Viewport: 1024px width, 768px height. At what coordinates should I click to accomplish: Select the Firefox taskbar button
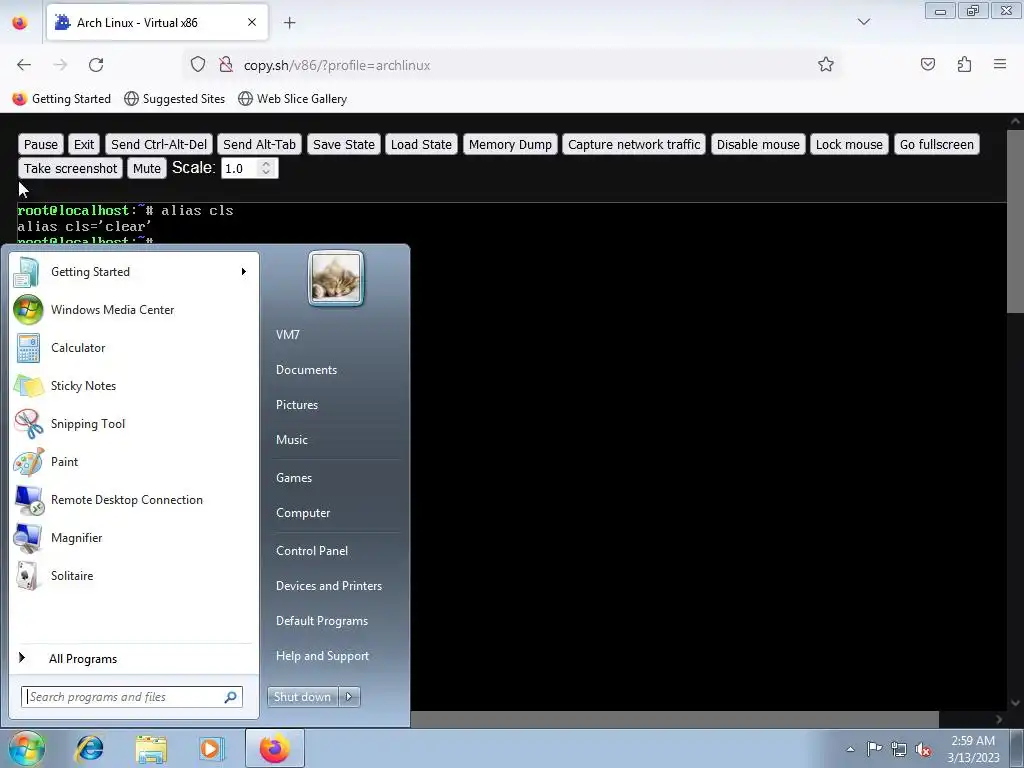click(x=274, y=748)
